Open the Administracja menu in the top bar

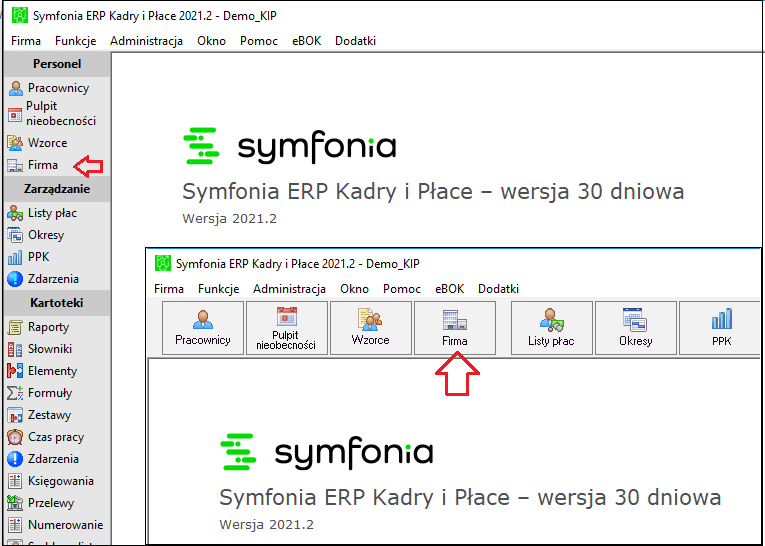tap(146, 41)
